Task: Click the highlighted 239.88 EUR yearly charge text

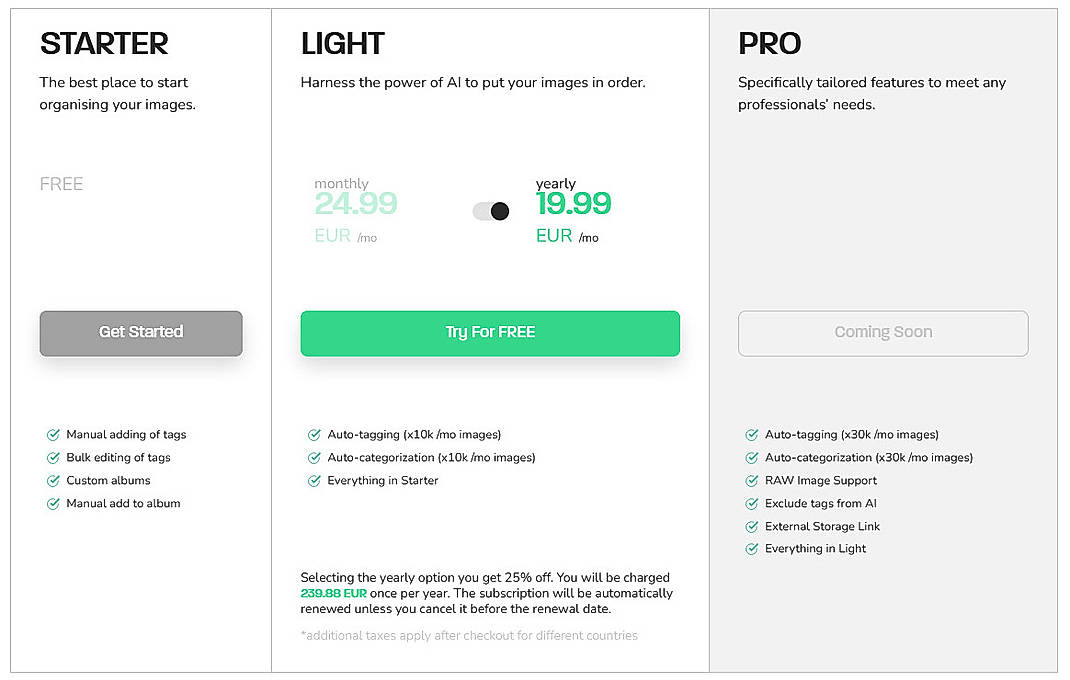Action: [x=335, y=592]
